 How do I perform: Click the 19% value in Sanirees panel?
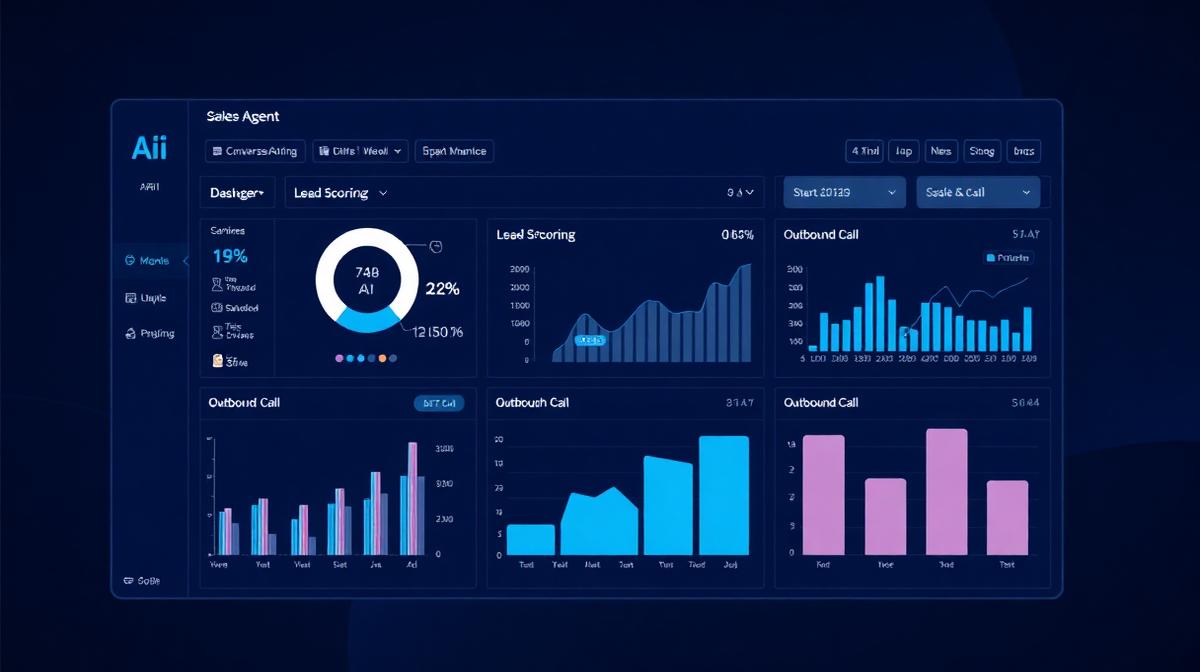pos(229,256)
